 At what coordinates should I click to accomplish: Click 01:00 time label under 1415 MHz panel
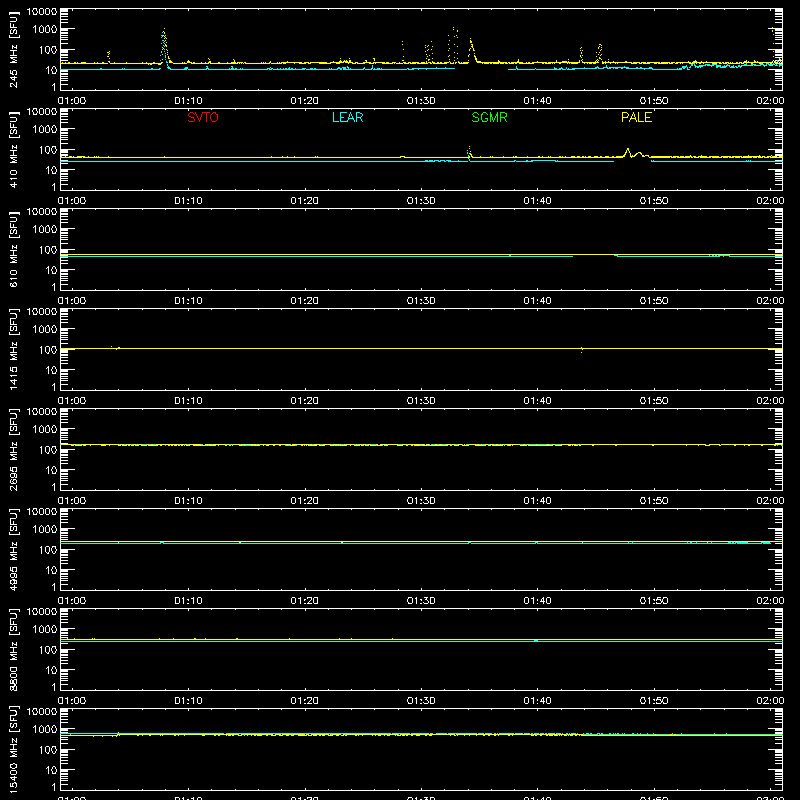tap(72, 401)
